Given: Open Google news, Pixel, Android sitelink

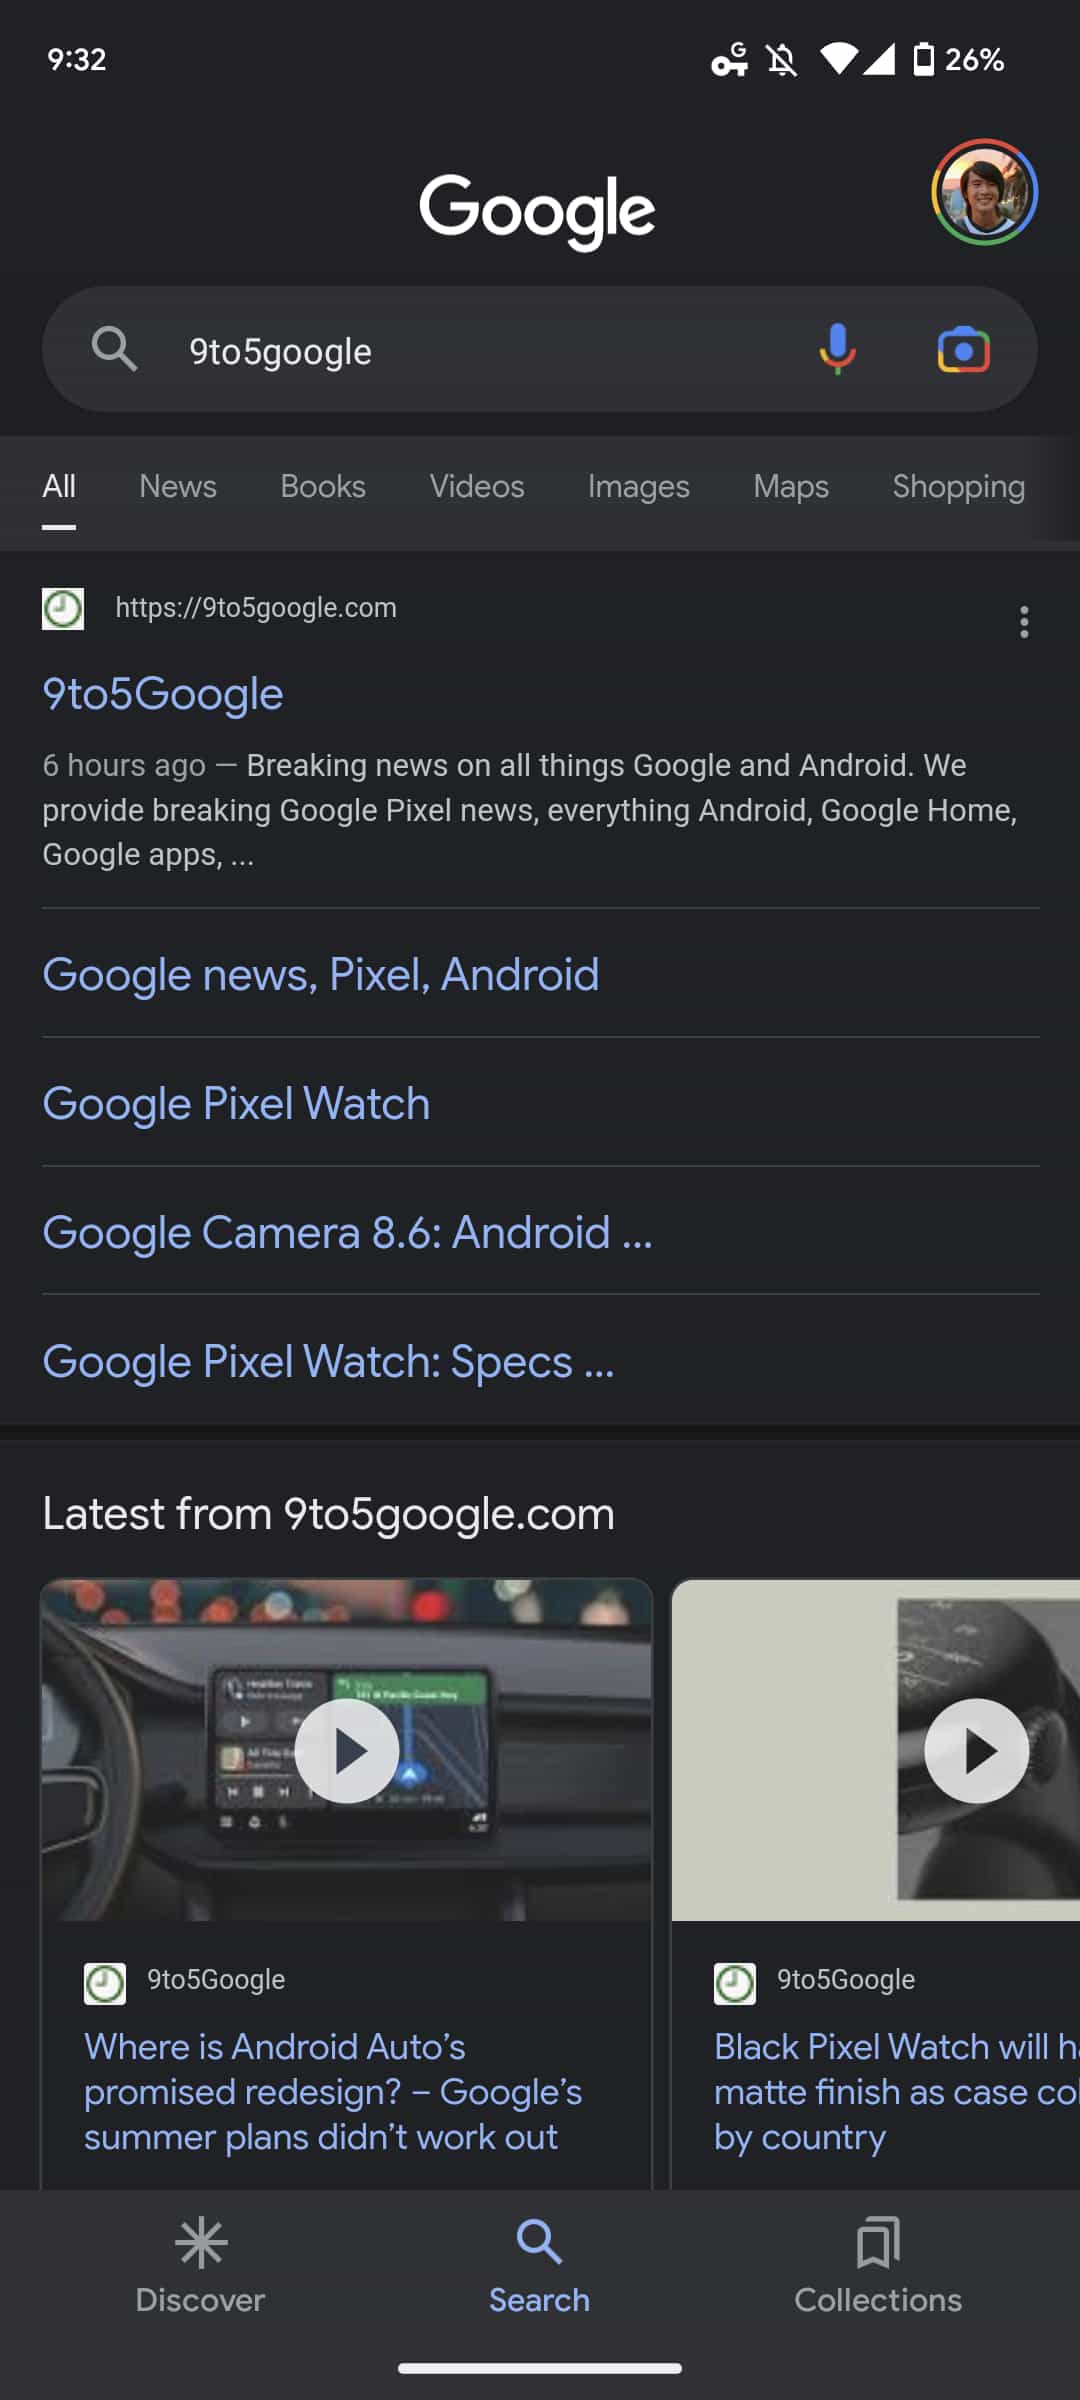Looking at the screenshot, I should click(321, 975).
